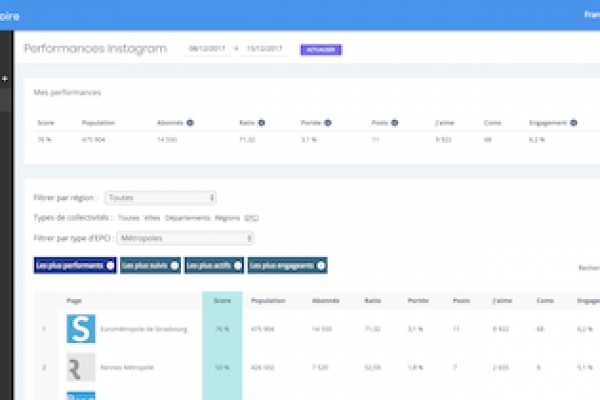The height and width of the screenshot is (400, 600).
Task: Click the Les plus engageants button
Action: [x=287, y=266]
